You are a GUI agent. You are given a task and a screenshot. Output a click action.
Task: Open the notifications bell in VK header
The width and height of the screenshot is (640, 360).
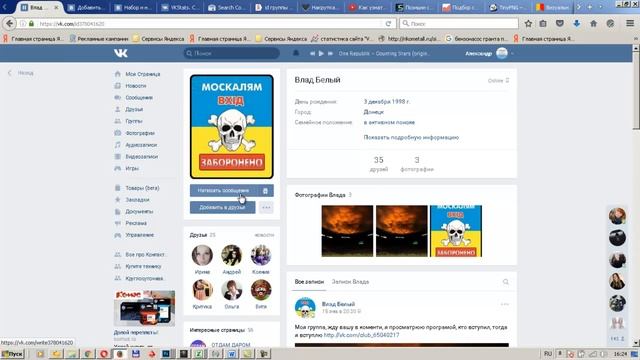296,53
